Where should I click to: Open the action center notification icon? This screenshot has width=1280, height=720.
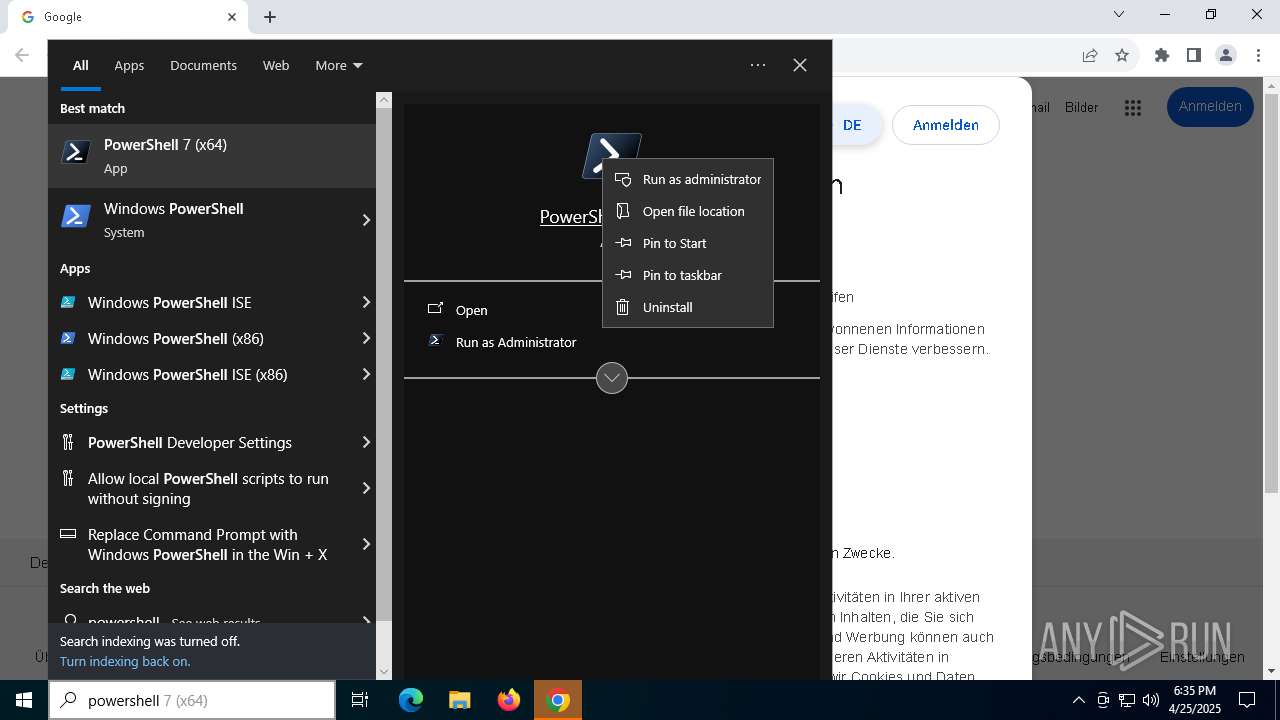click(1247, 700)
